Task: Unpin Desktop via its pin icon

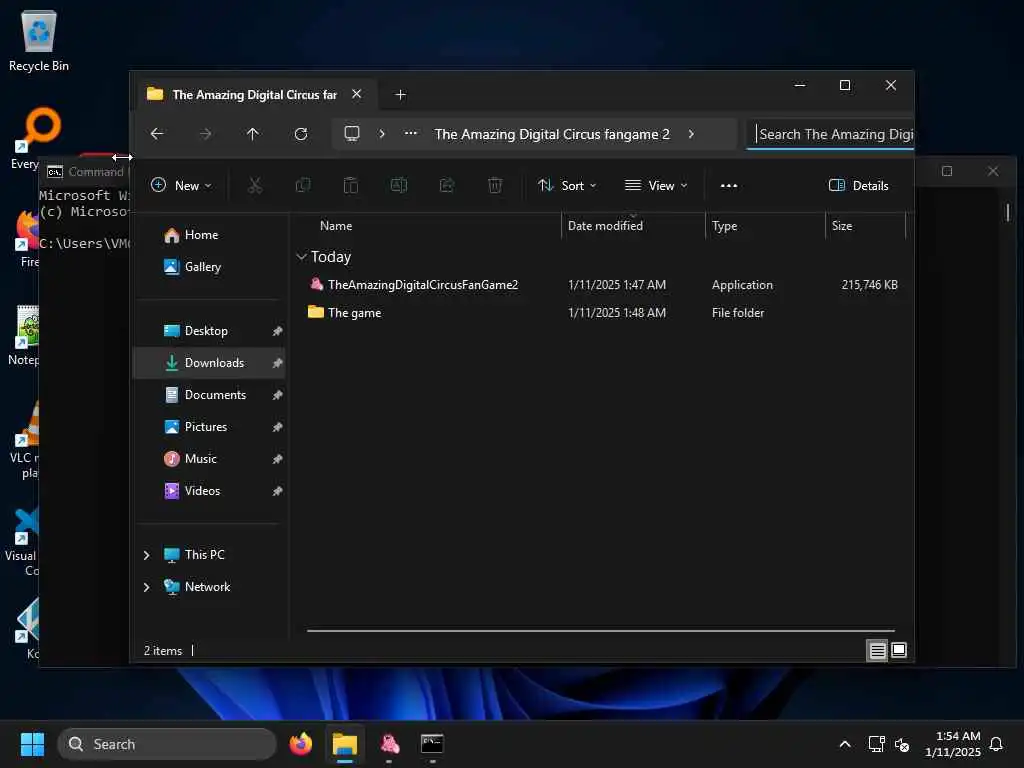Action: pyautogui.click(x=277, y=331)
